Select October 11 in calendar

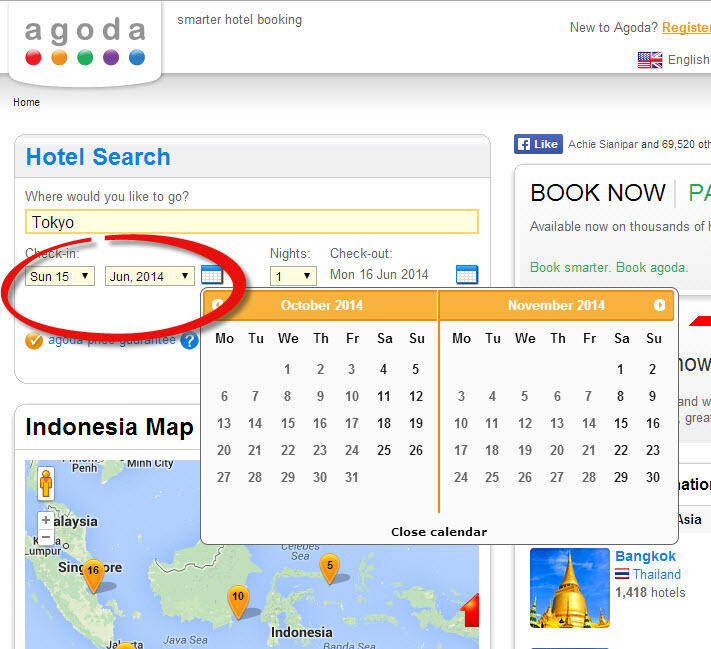click(x=384, y=396)
